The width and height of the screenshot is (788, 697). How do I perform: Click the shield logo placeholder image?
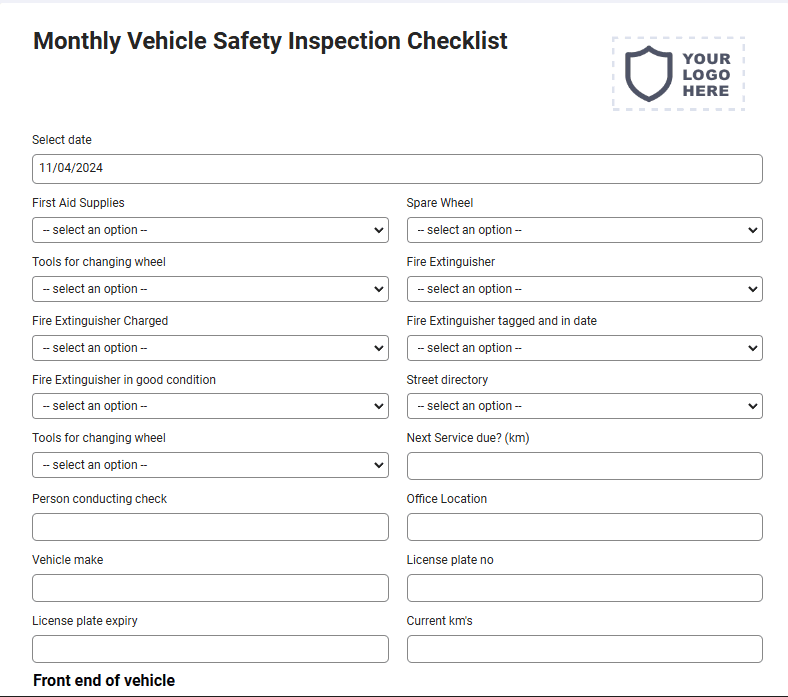(678, 74)
